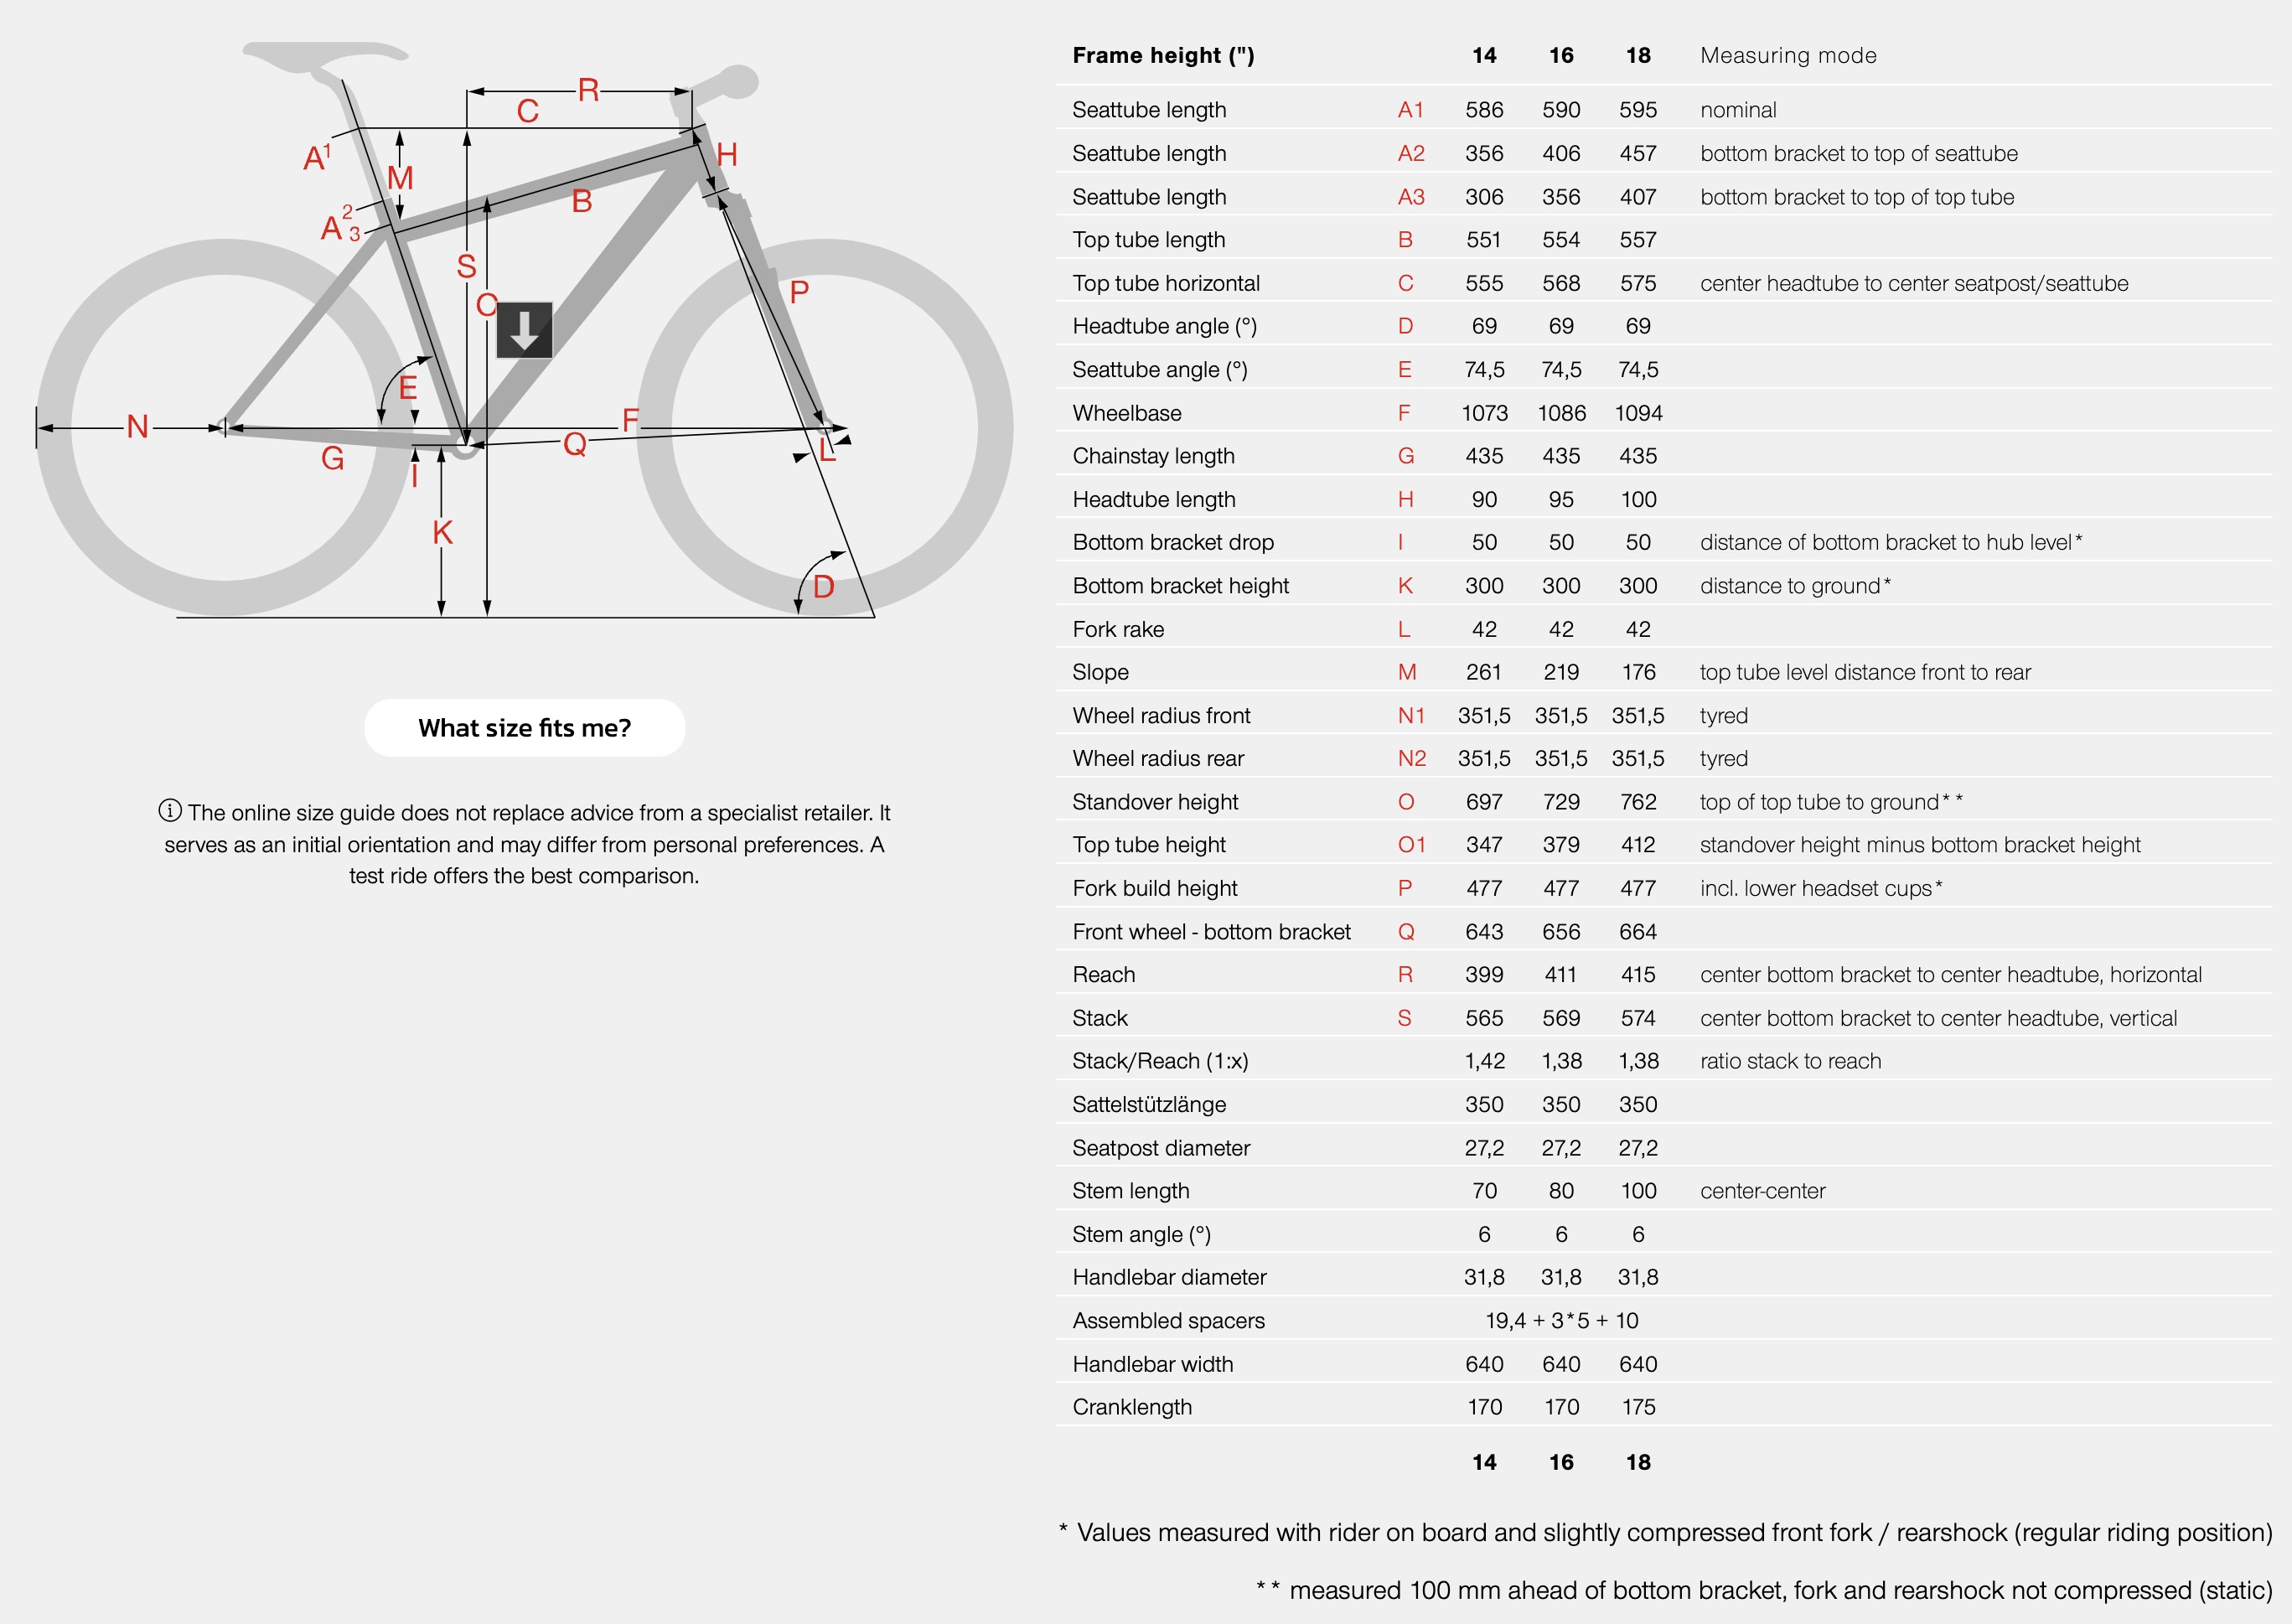Select the Wheelbase row in geometry table
The width and height of the screenshot is (2292, 1624).
1664,413
